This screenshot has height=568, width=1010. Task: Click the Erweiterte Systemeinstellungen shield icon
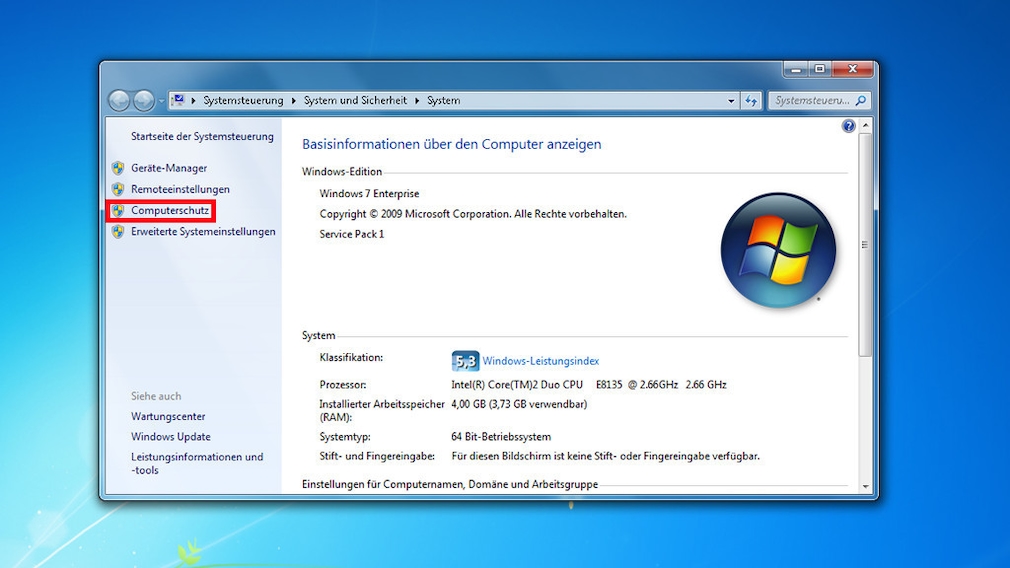(x=118, y=232)
